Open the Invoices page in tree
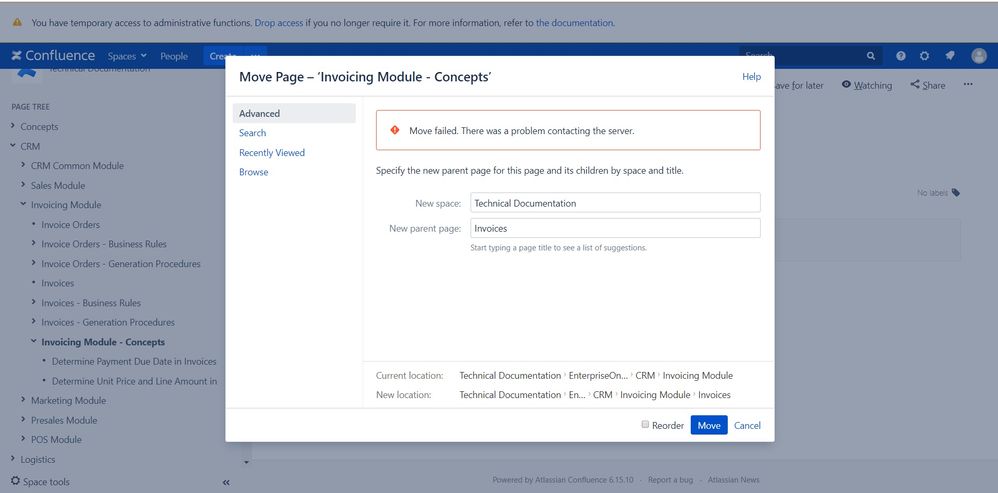Screen dimensions: 998x493 (57, 282)
